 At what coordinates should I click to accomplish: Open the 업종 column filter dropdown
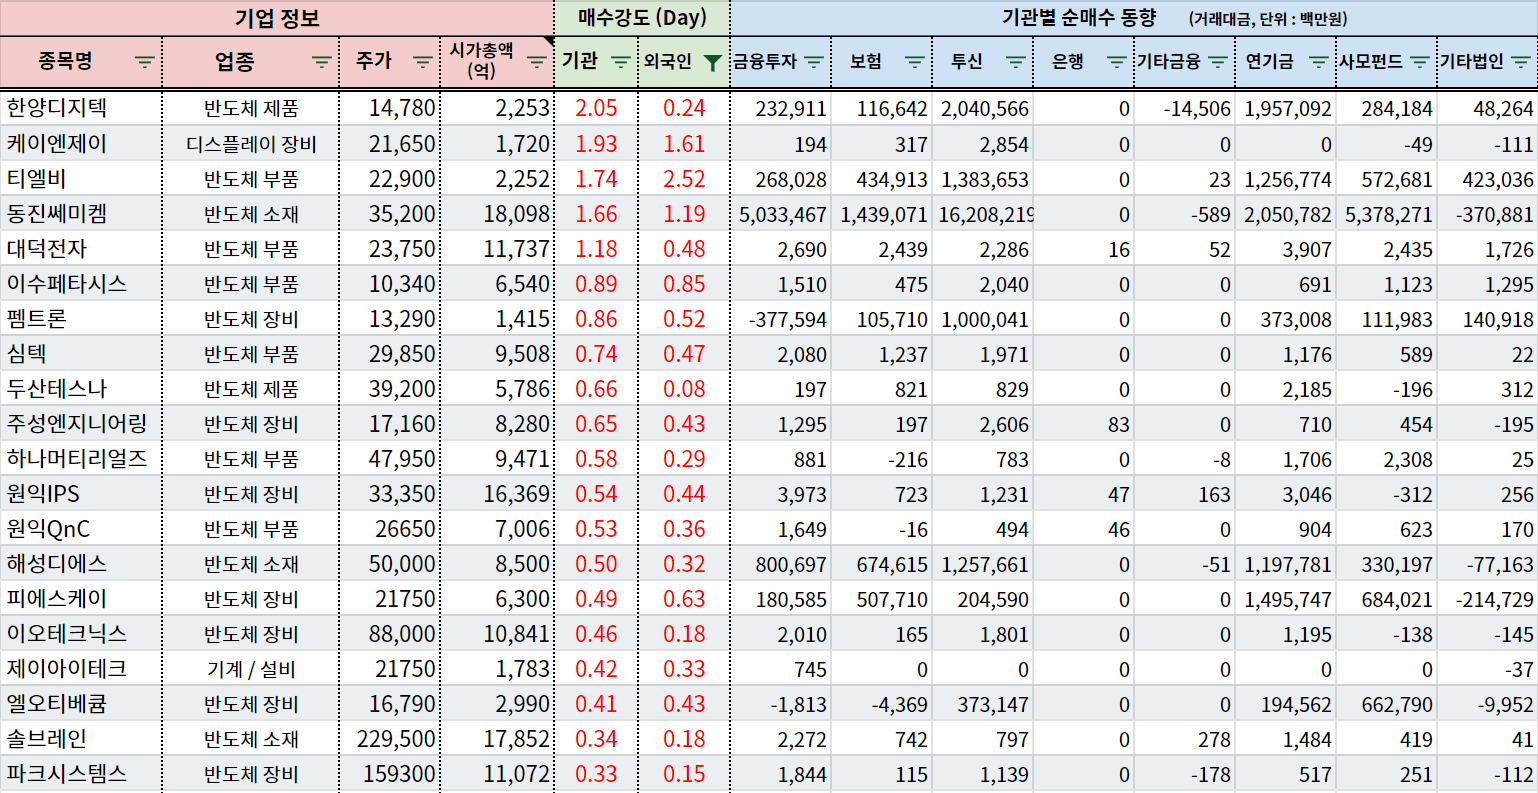coord(321,62)
